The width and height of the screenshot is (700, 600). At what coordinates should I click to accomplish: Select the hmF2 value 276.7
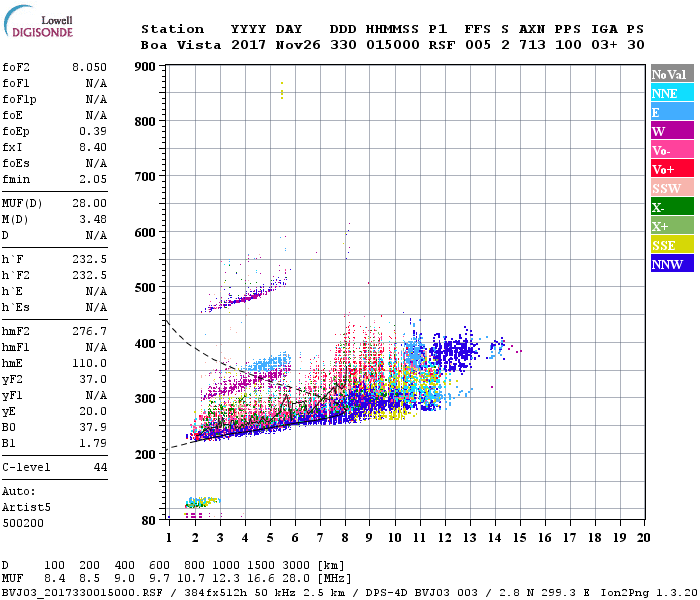click(x=89, y=332)
